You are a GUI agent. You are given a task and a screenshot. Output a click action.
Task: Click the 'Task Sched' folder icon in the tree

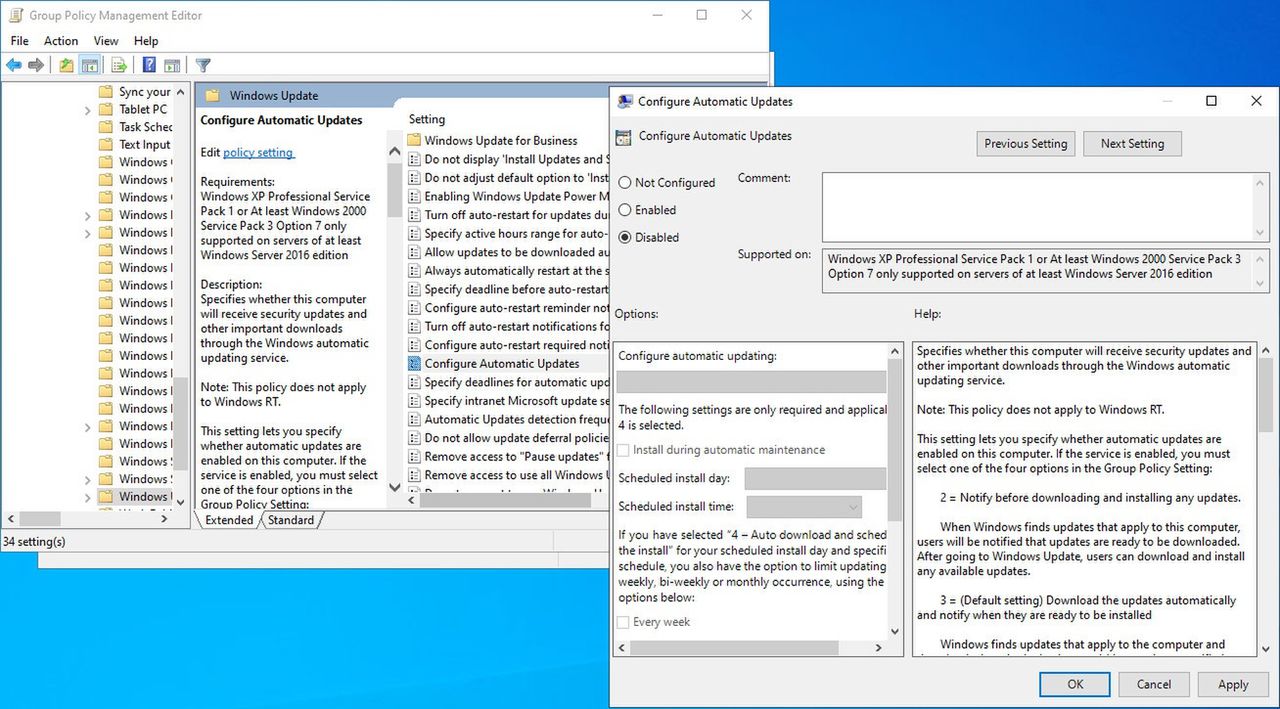click(x=106, y=127)
